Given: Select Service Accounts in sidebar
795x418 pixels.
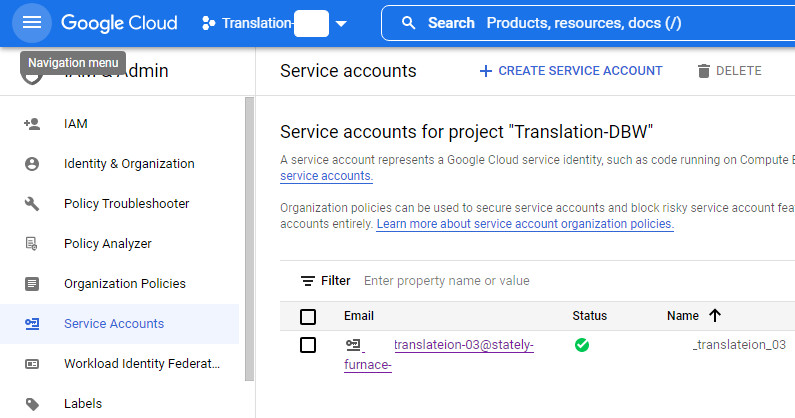Looking at the screenshot, I should point(120,324).
